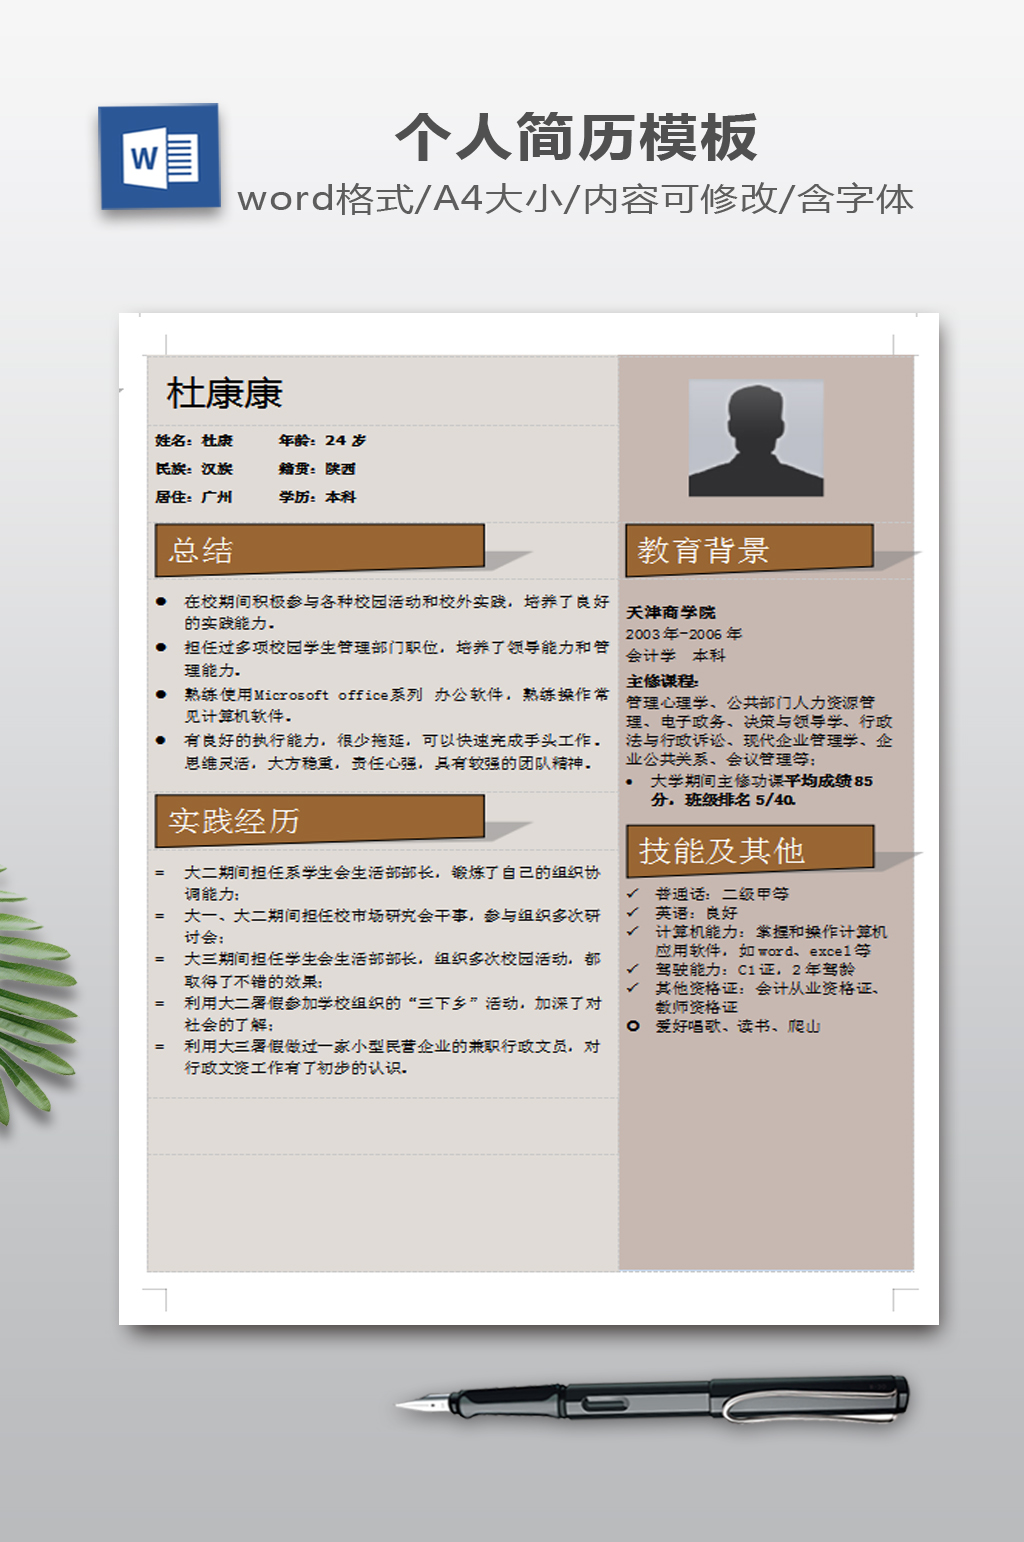Select the text 学历: 本科
This screenshot has height=1542, width=1024.
[x=317, y=496]
